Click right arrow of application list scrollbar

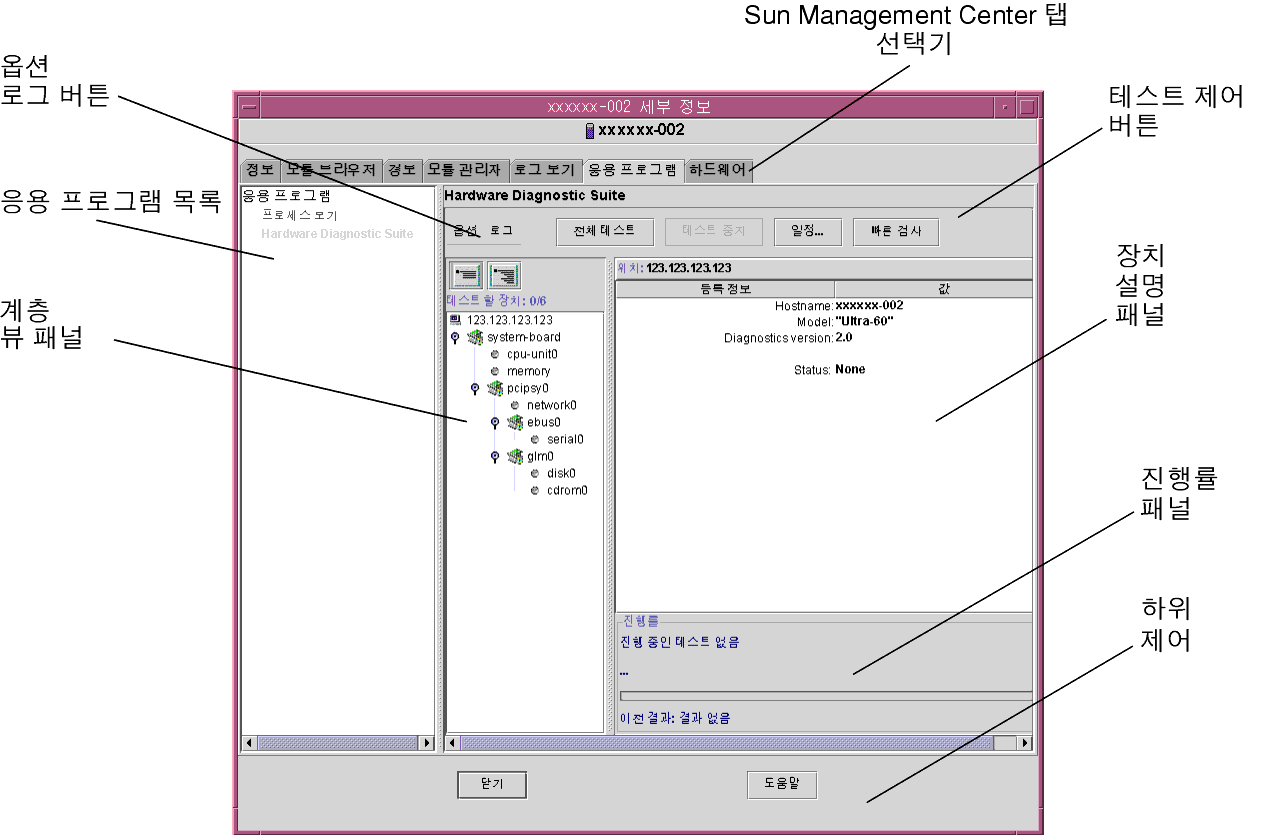coord(427,743)
